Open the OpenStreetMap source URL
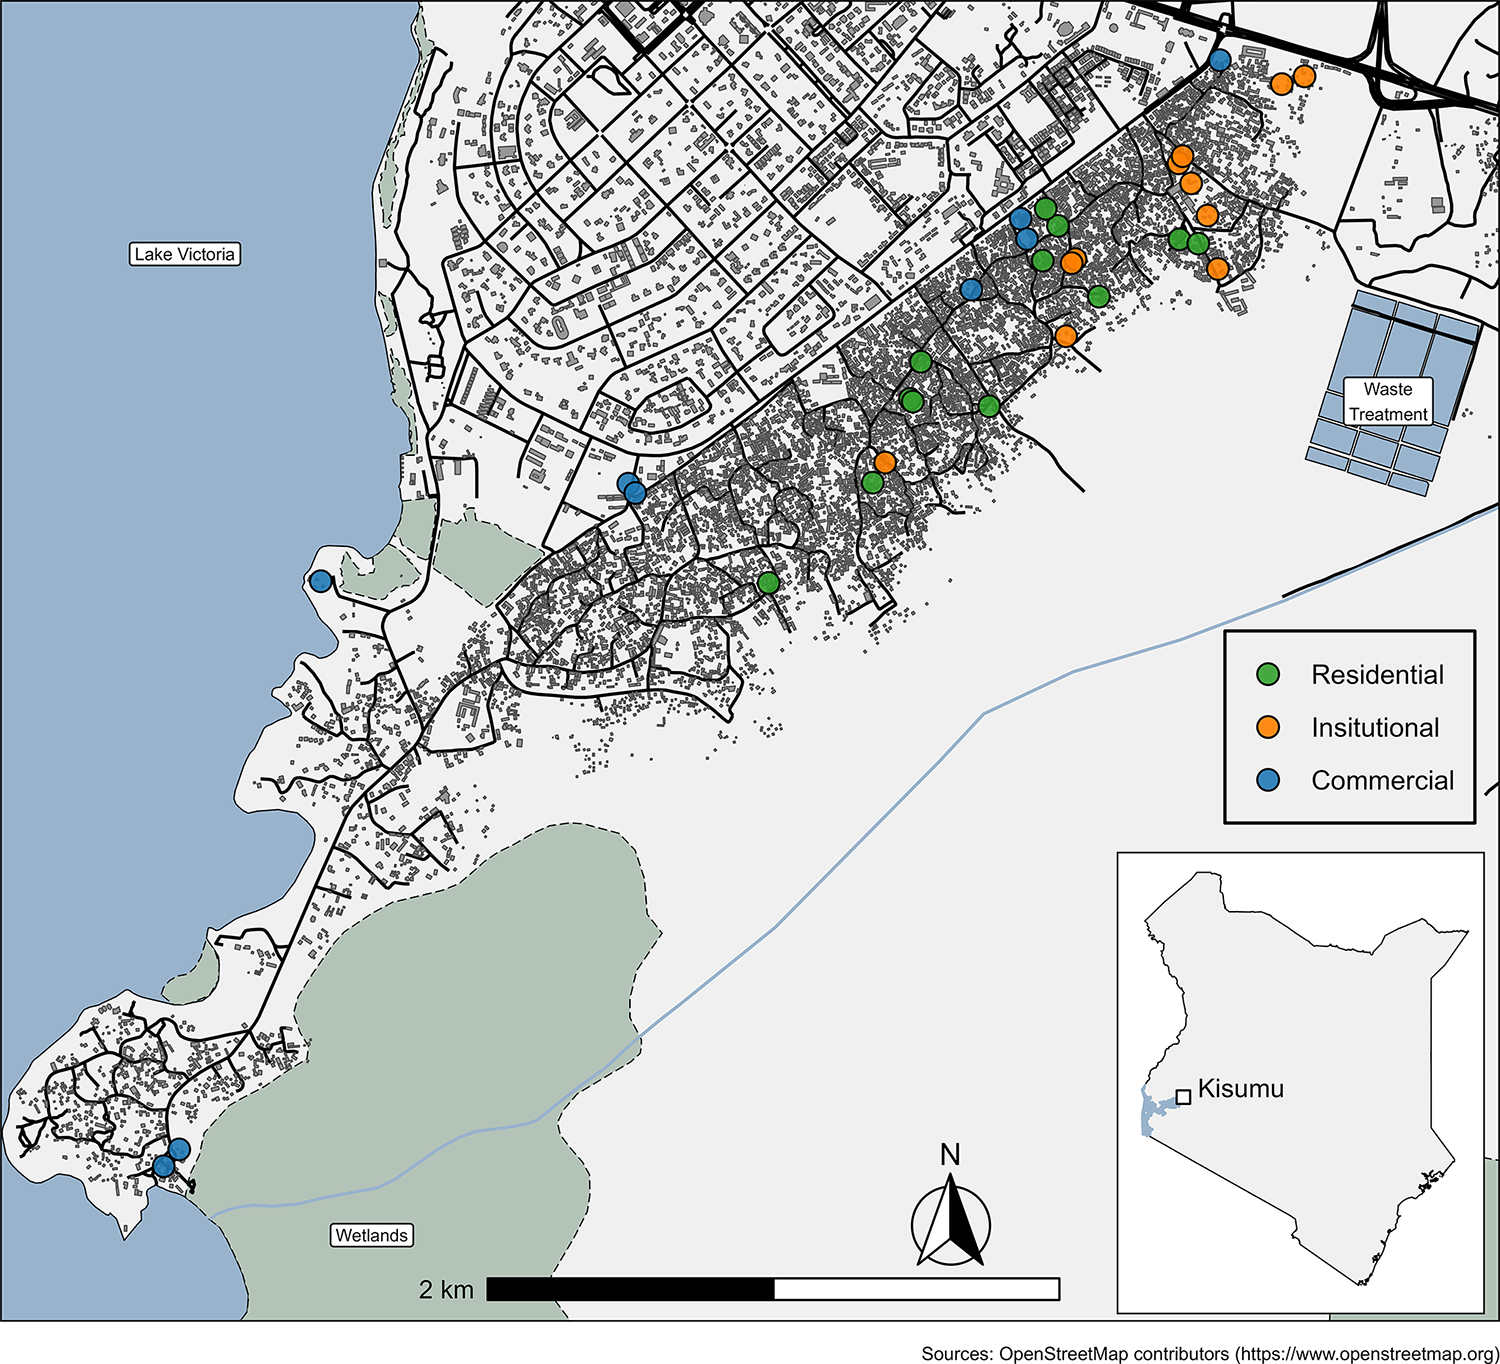The width and height of the screenshot is (1500, 1364). coord(1366,1354)
